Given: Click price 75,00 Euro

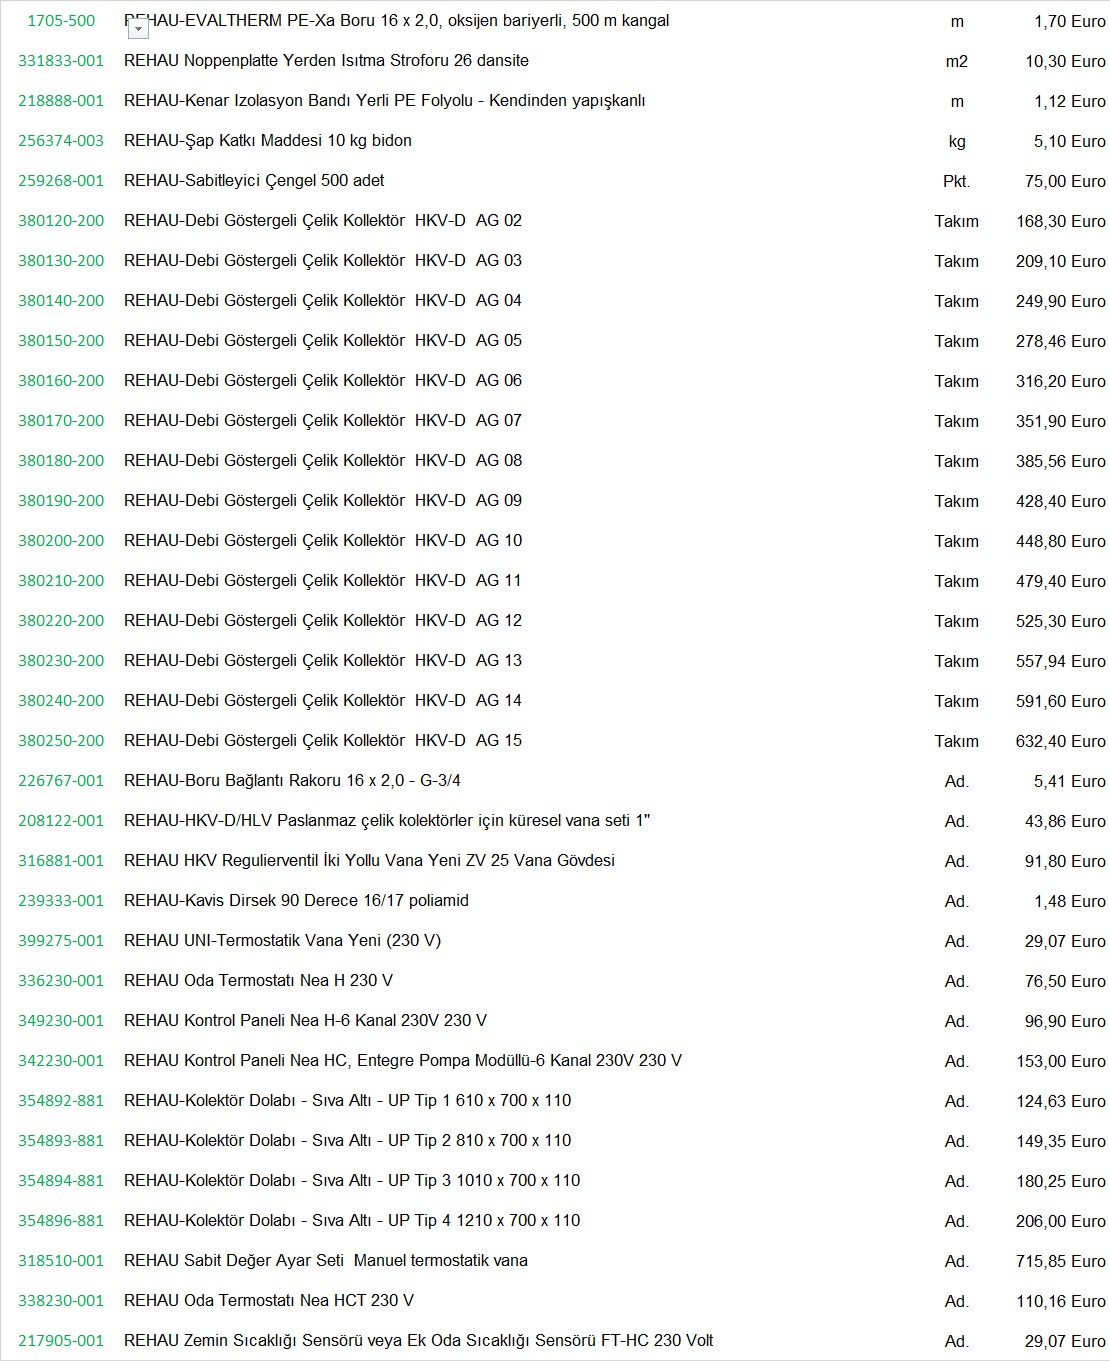Looking at the screenshot, I should [1065, 181].
